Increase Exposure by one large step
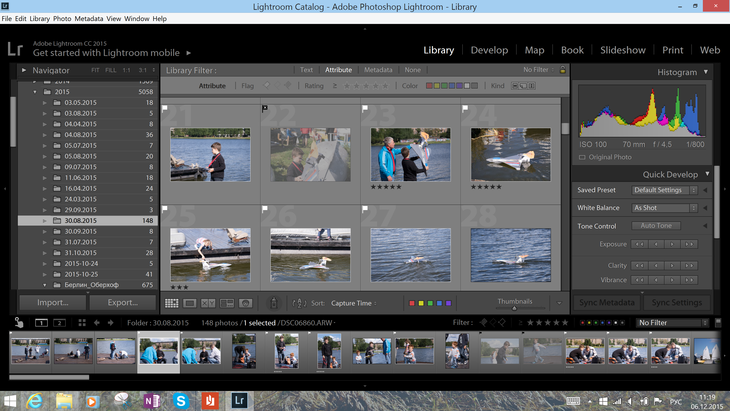Viewport: 730px width, 411px height. [689, 244]
